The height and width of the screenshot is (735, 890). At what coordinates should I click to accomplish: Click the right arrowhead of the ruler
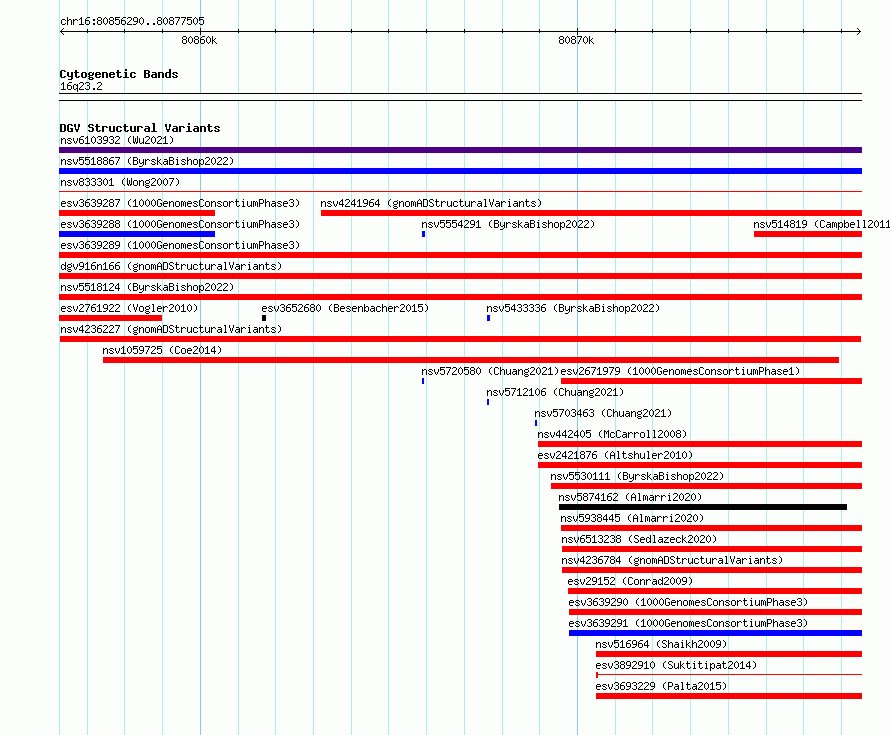tap(859, 31)
